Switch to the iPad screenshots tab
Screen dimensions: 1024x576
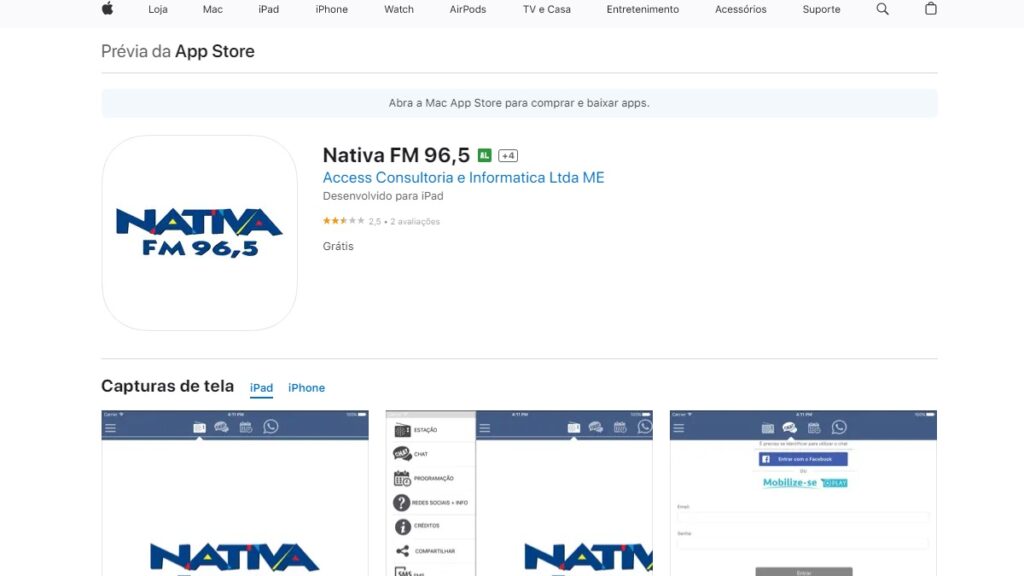click(x=261, y=388)
